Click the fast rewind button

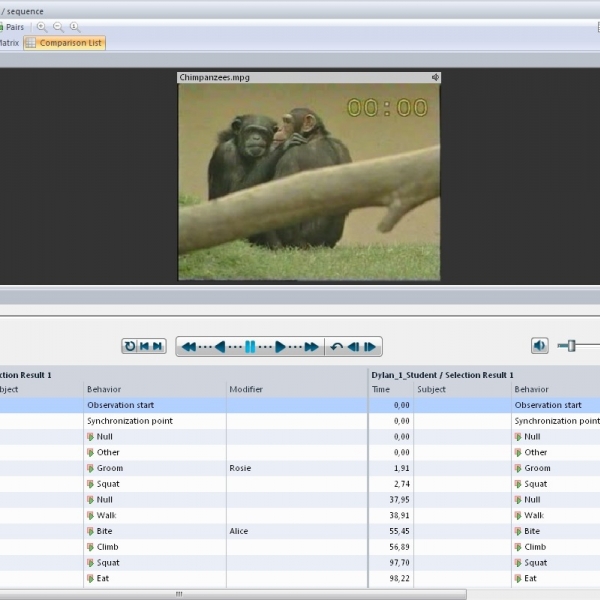tap(190, 347)
